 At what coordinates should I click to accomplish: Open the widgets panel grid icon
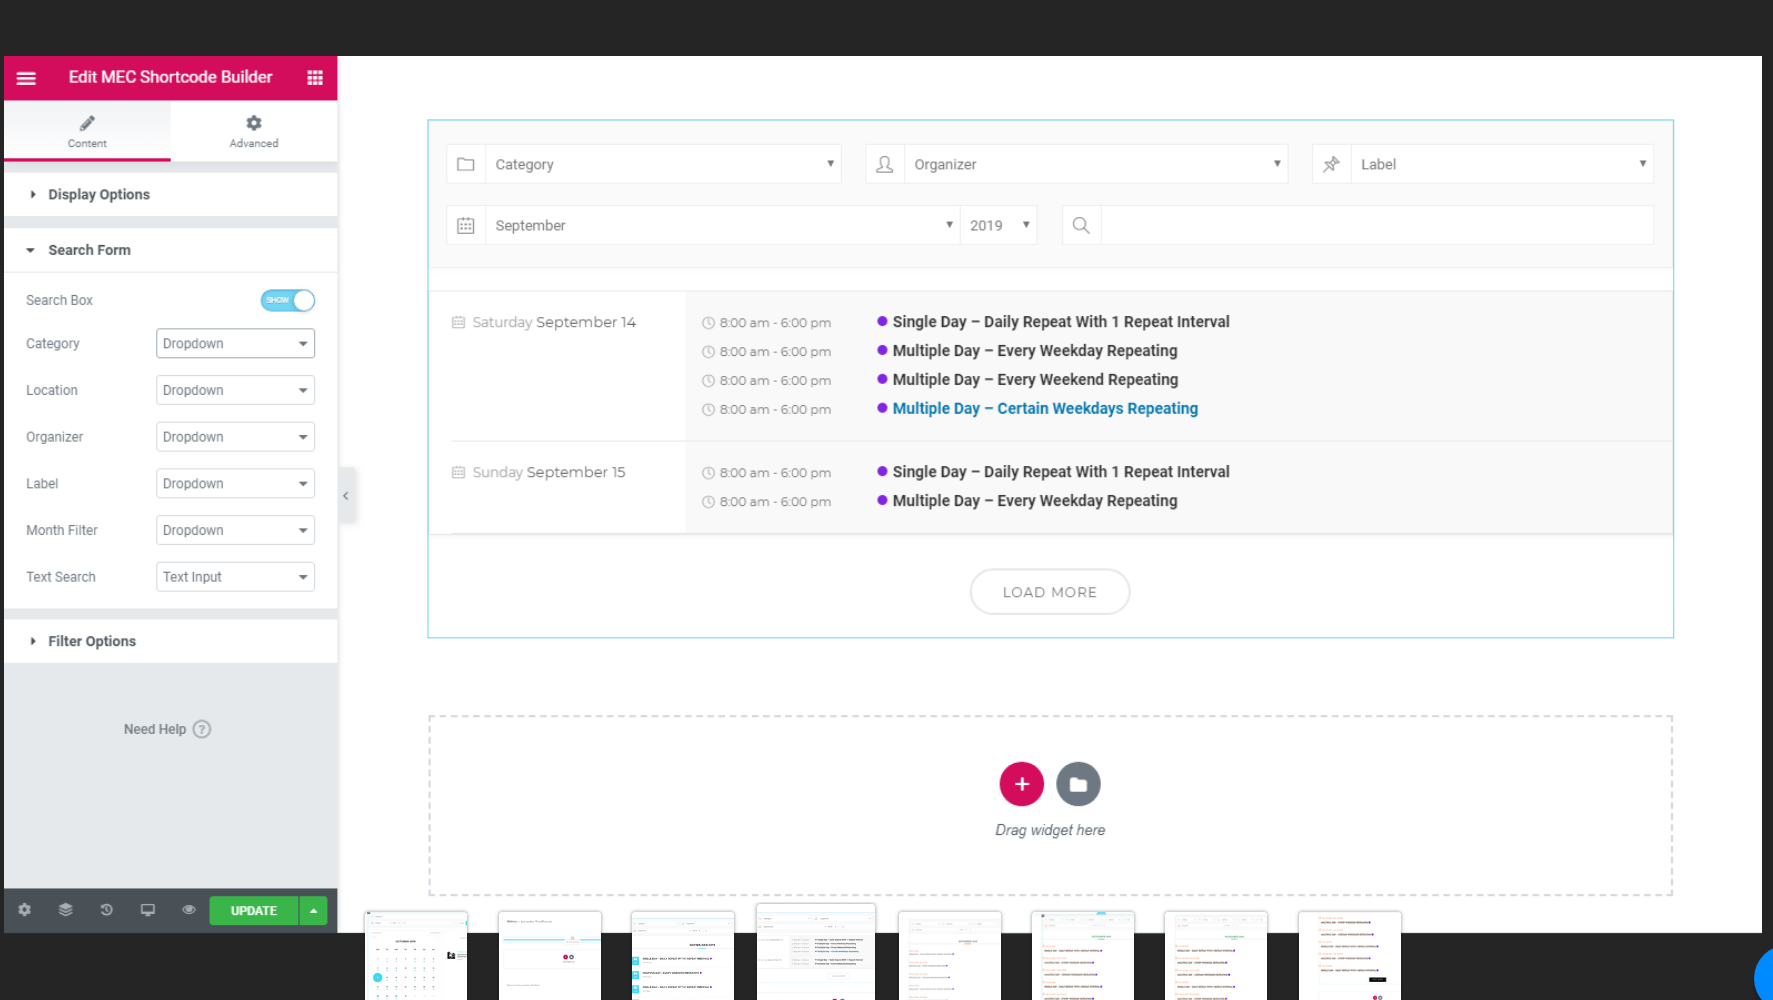click(314, 77)
